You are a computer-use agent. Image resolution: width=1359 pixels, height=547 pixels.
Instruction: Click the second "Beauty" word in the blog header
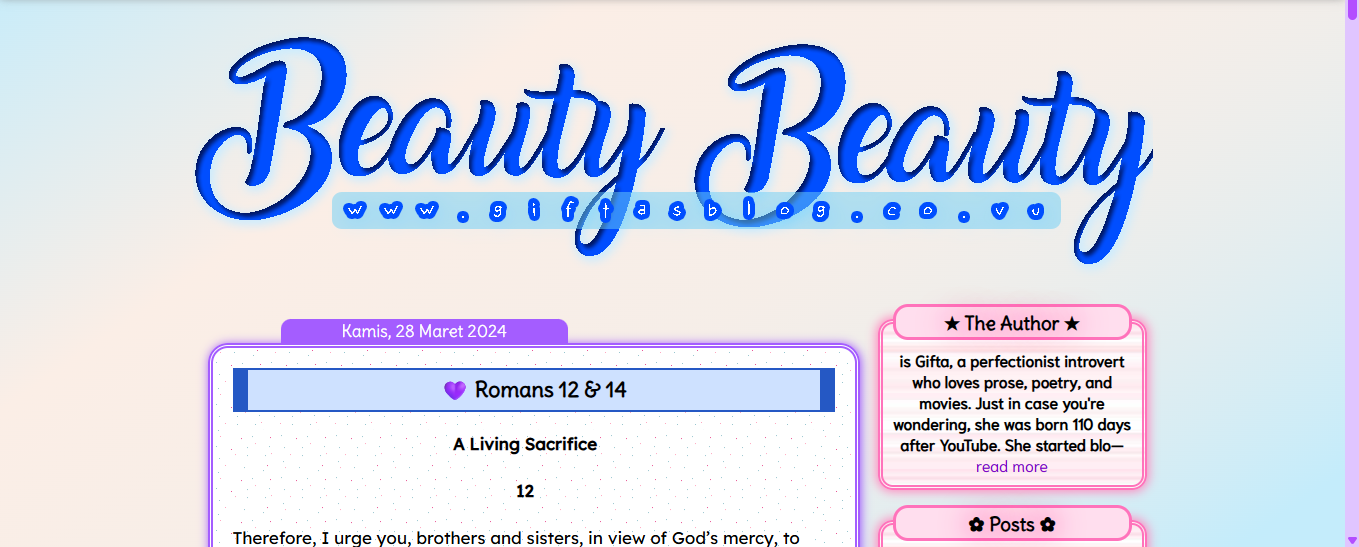930,130
